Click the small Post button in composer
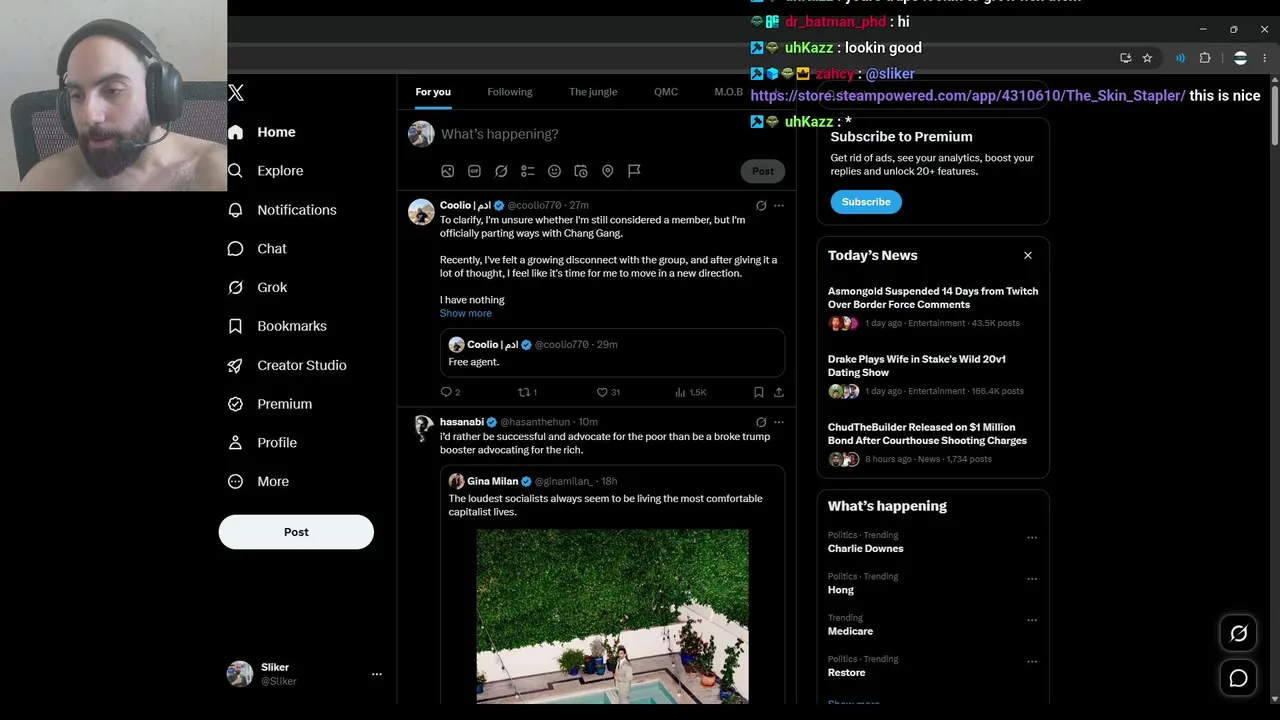Viewport: 1280px width, 720px height. (763, 171)
